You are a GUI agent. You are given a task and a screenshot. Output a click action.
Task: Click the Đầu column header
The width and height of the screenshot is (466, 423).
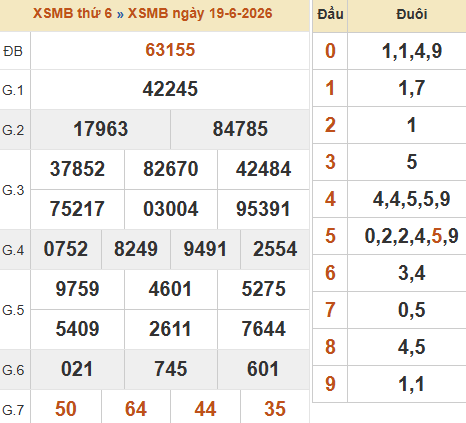(330, 14)
